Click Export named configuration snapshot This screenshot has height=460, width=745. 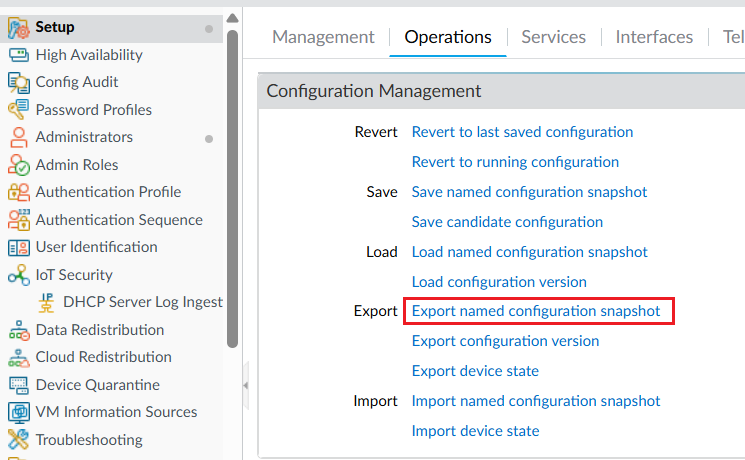point(535,311)
